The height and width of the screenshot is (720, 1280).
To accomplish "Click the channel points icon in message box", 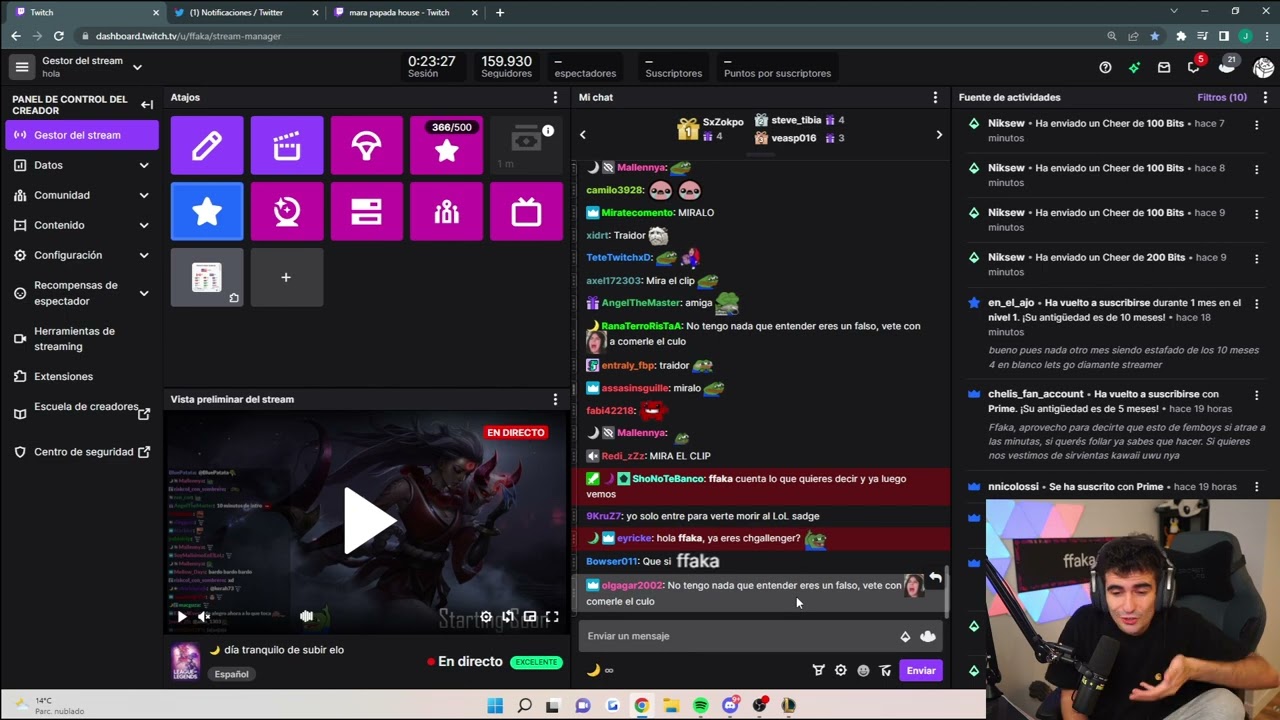I will tap(928, 636).
